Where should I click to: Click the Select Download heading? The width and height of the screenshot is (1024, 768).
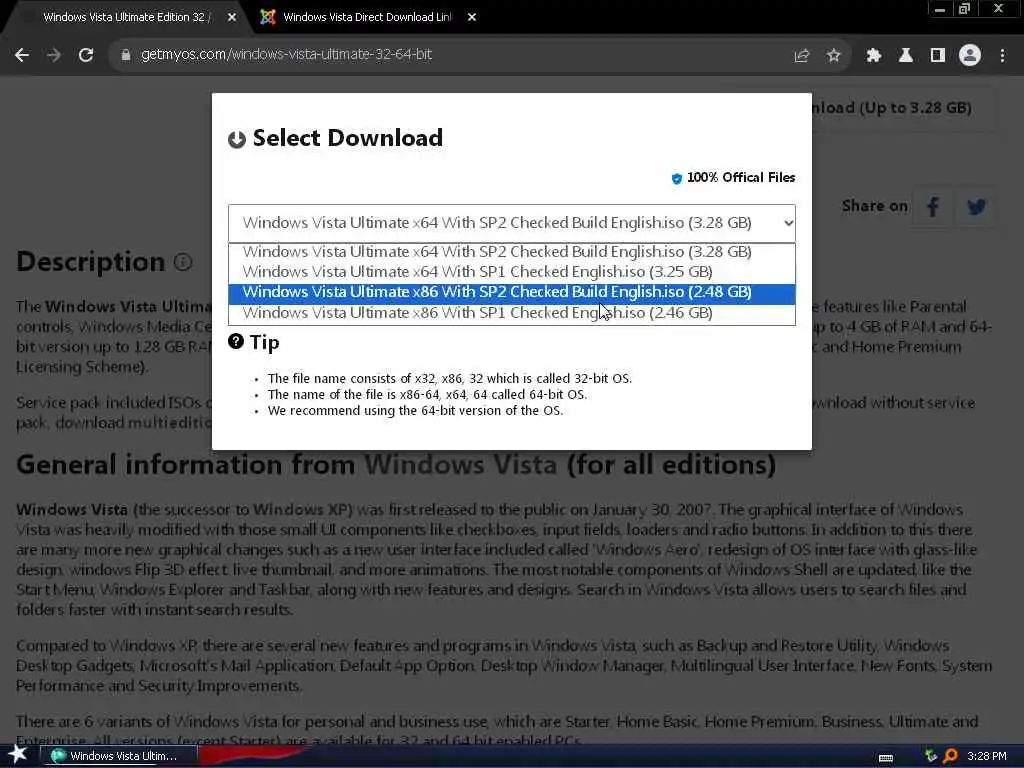click(x=347, y=138)
